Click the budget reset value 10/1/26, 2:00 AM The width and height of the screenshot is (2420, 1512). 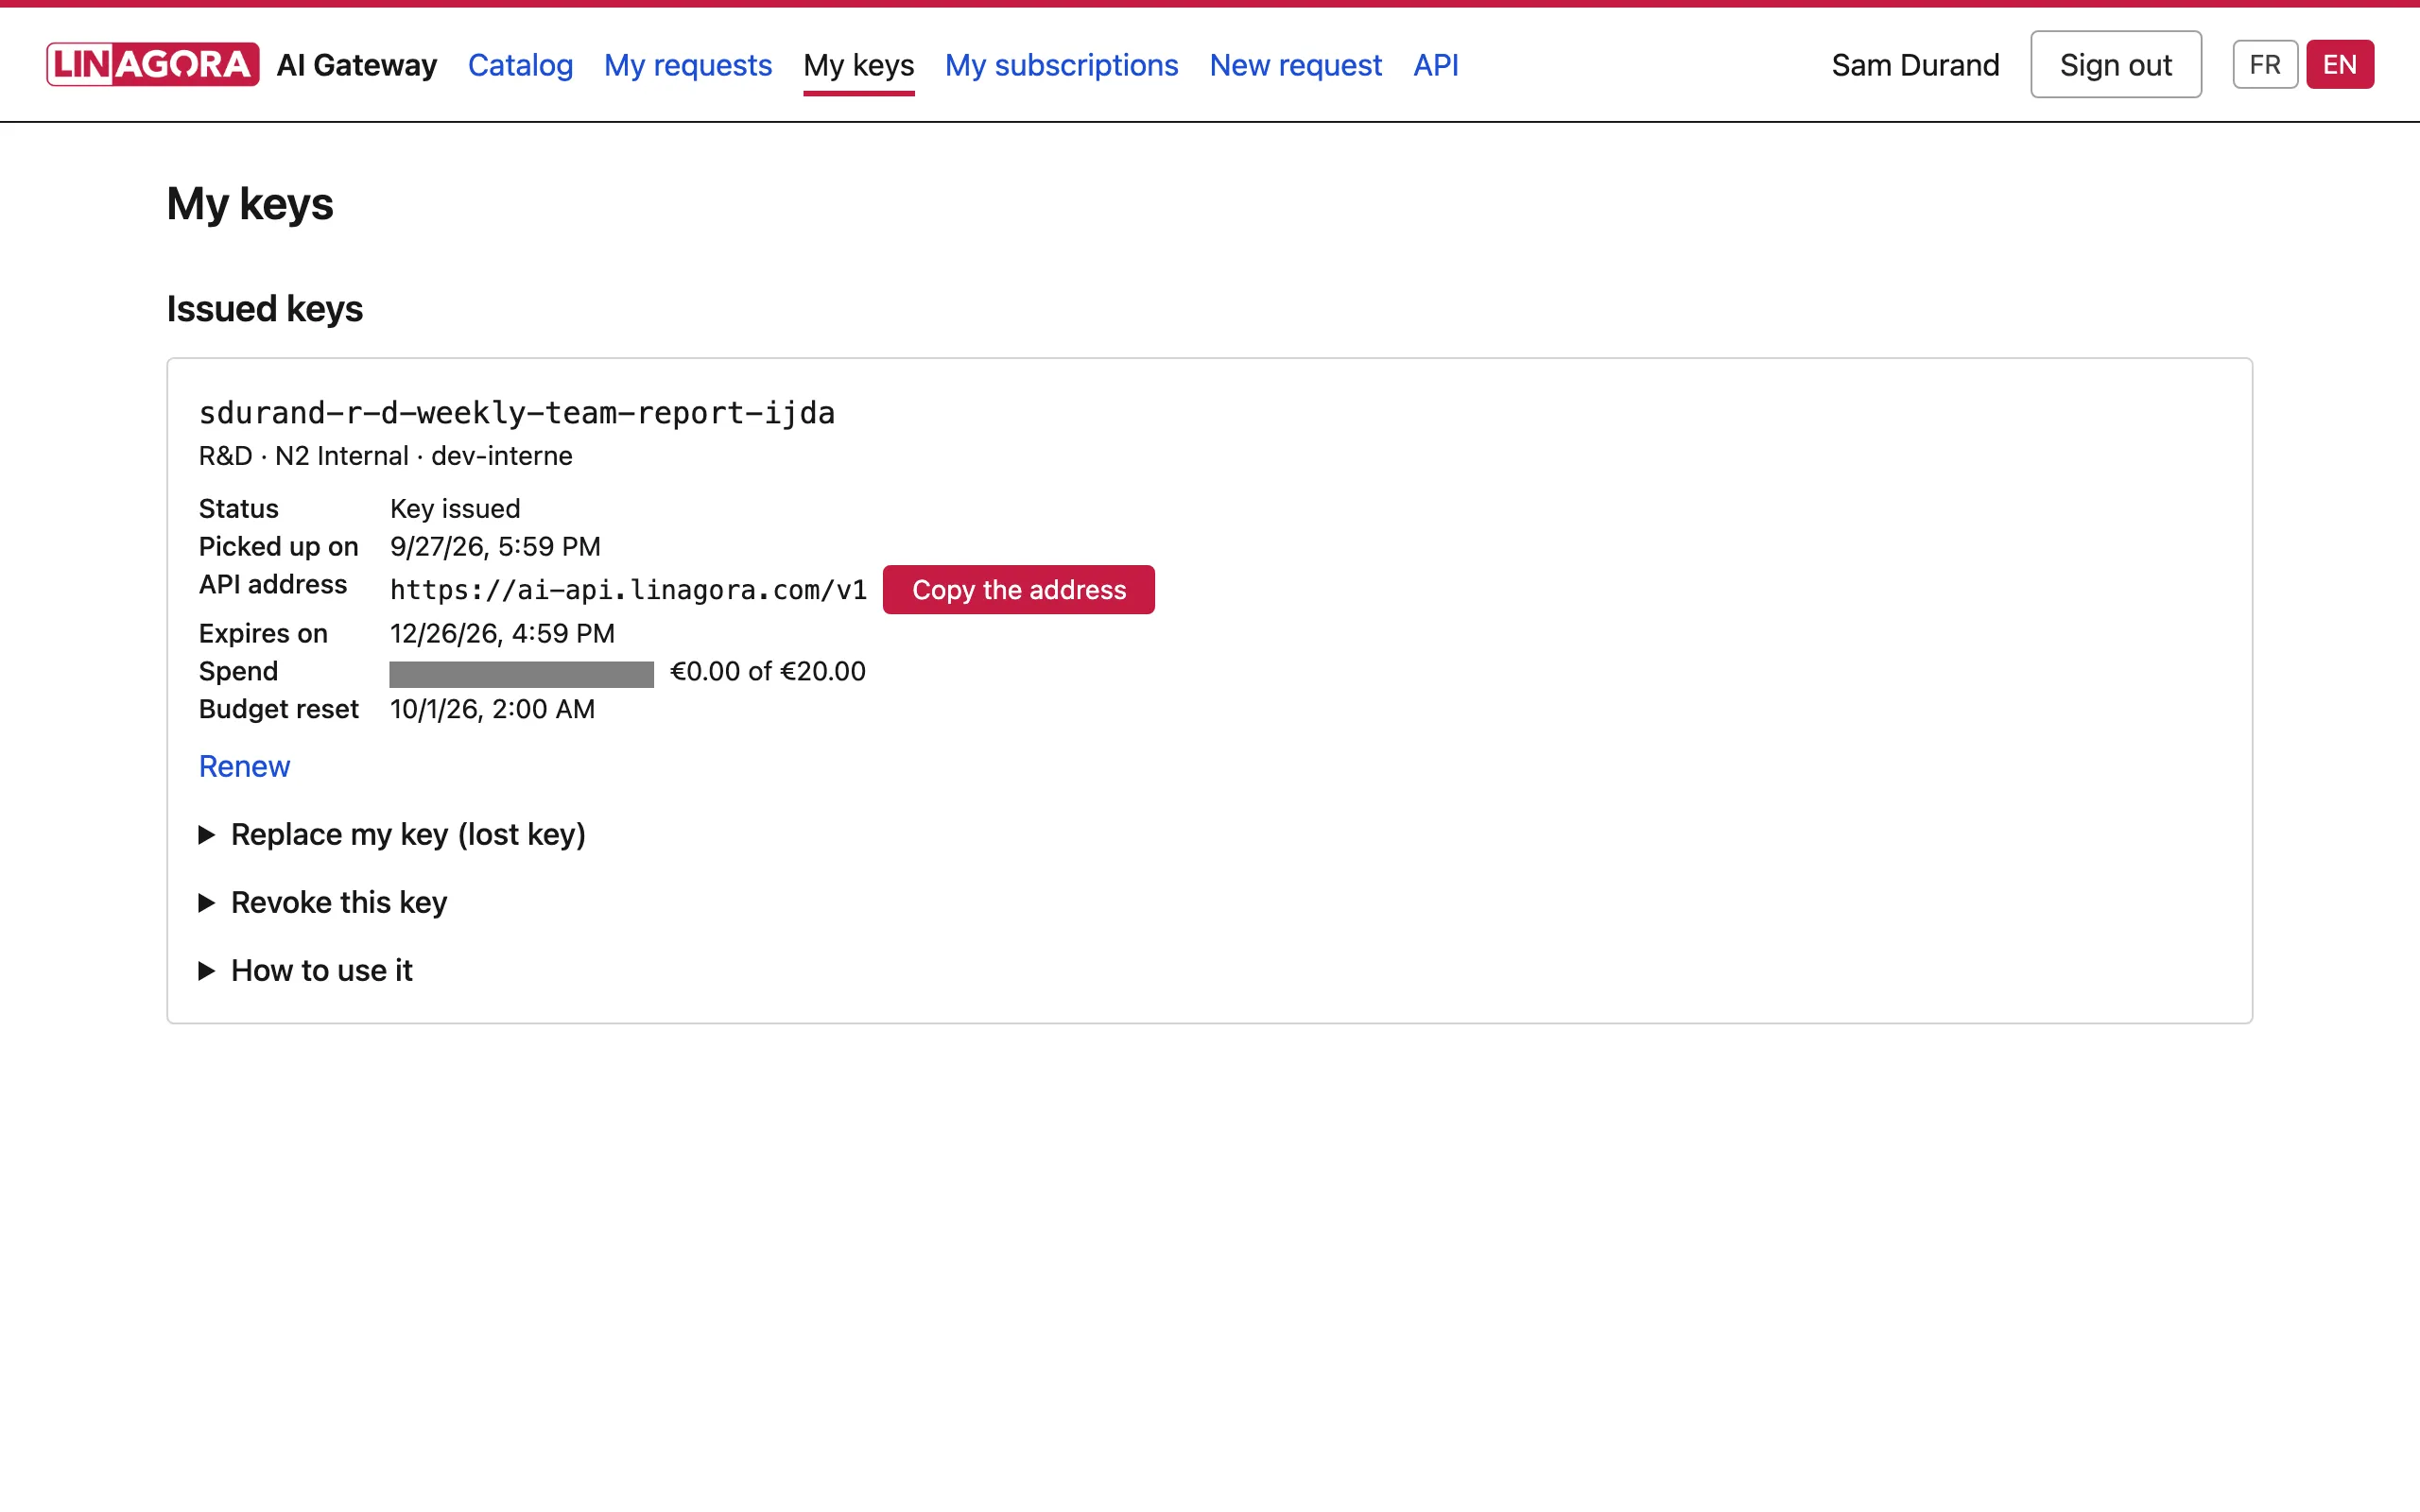pos(492,709)
